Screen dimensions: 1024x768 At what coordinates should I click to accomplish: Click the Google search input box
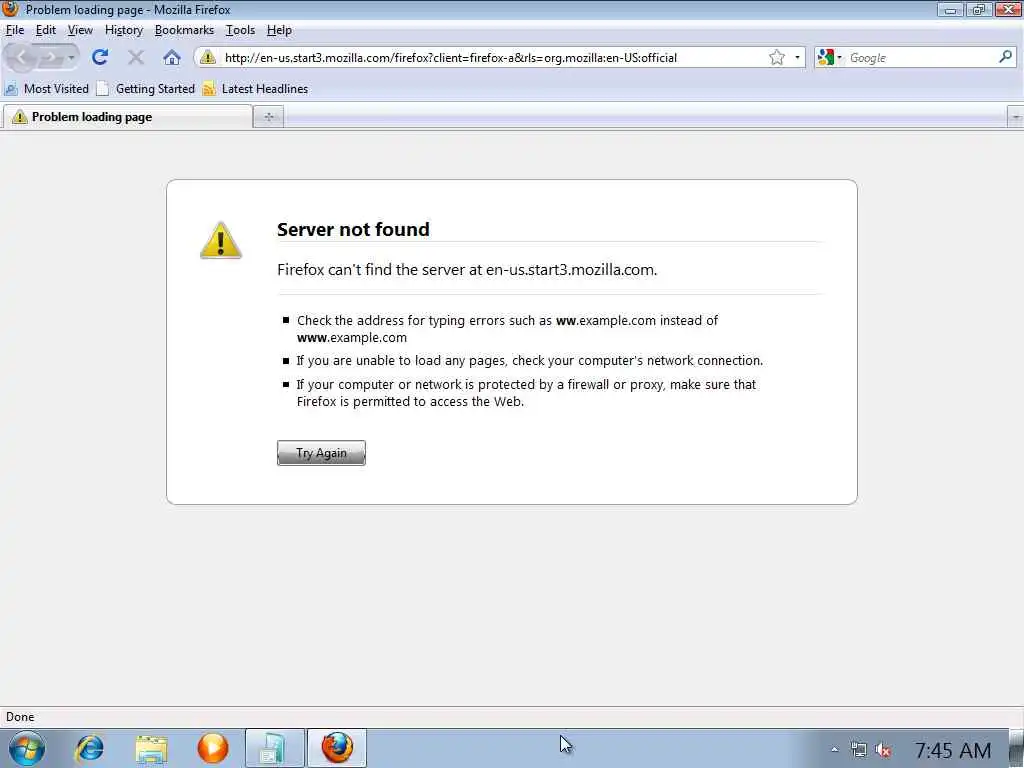[921, 57]
